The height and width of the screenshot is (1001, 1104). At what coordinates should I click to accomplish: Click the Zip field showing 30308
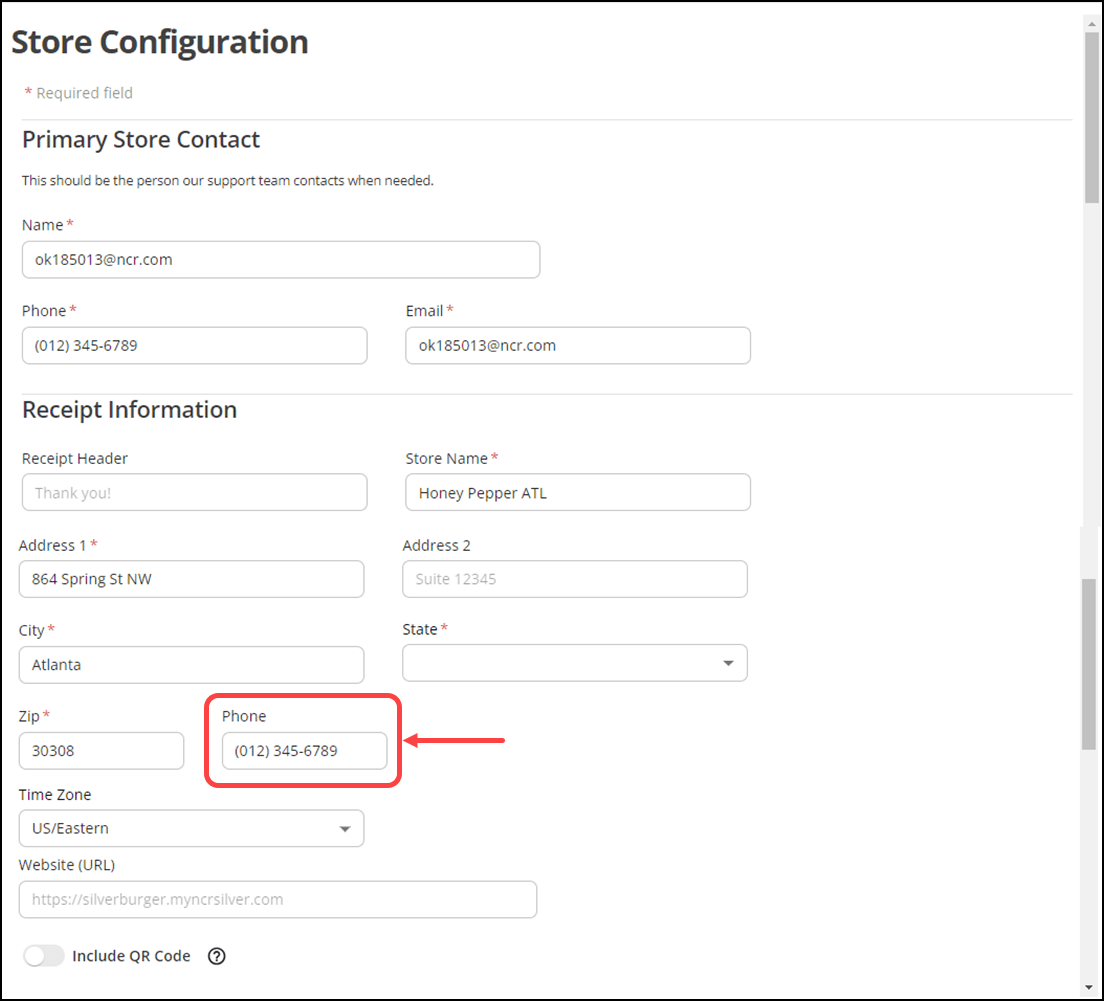point(101,751)
